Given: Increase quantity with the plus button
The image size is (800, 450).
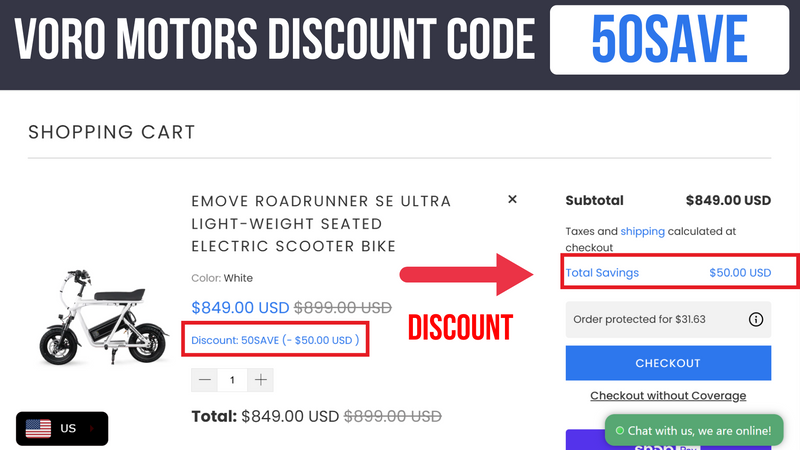Looking at the screenshot, I should 260,380.
